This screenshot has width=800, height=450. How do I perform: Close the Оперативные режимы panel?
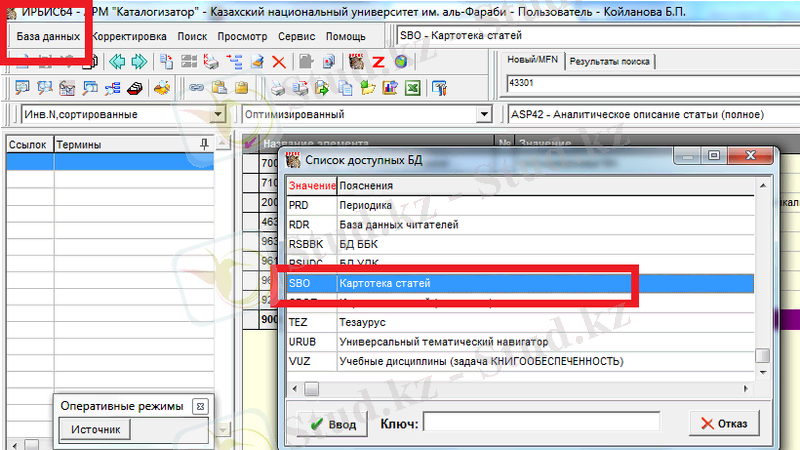tap(200, 407)
